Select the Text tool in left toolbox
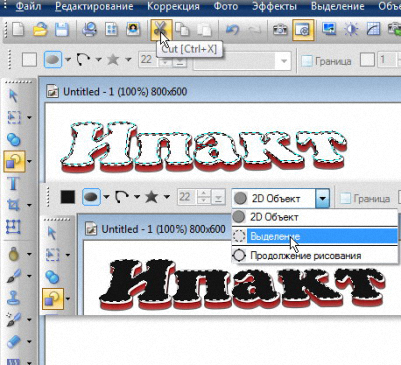 coord(13,184)
